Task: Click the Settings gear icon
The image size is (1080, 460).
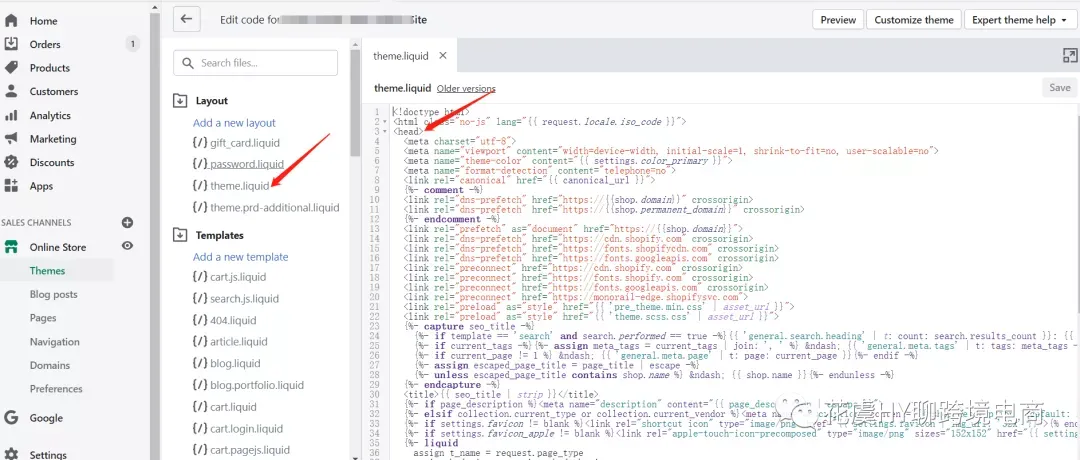Action: point(11,454)
